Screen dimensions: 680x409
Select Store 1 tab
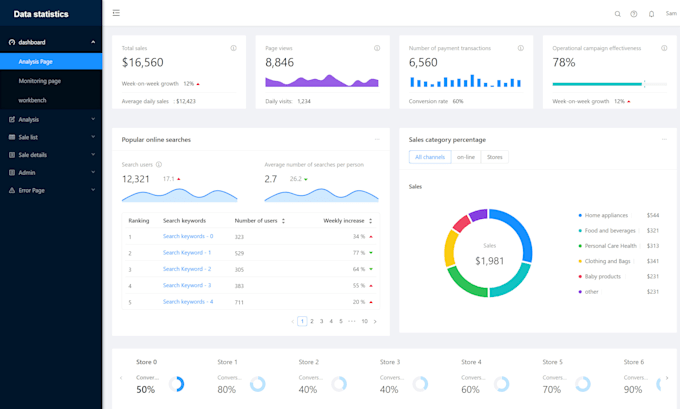pyautogui.click(x=227, y=362)
